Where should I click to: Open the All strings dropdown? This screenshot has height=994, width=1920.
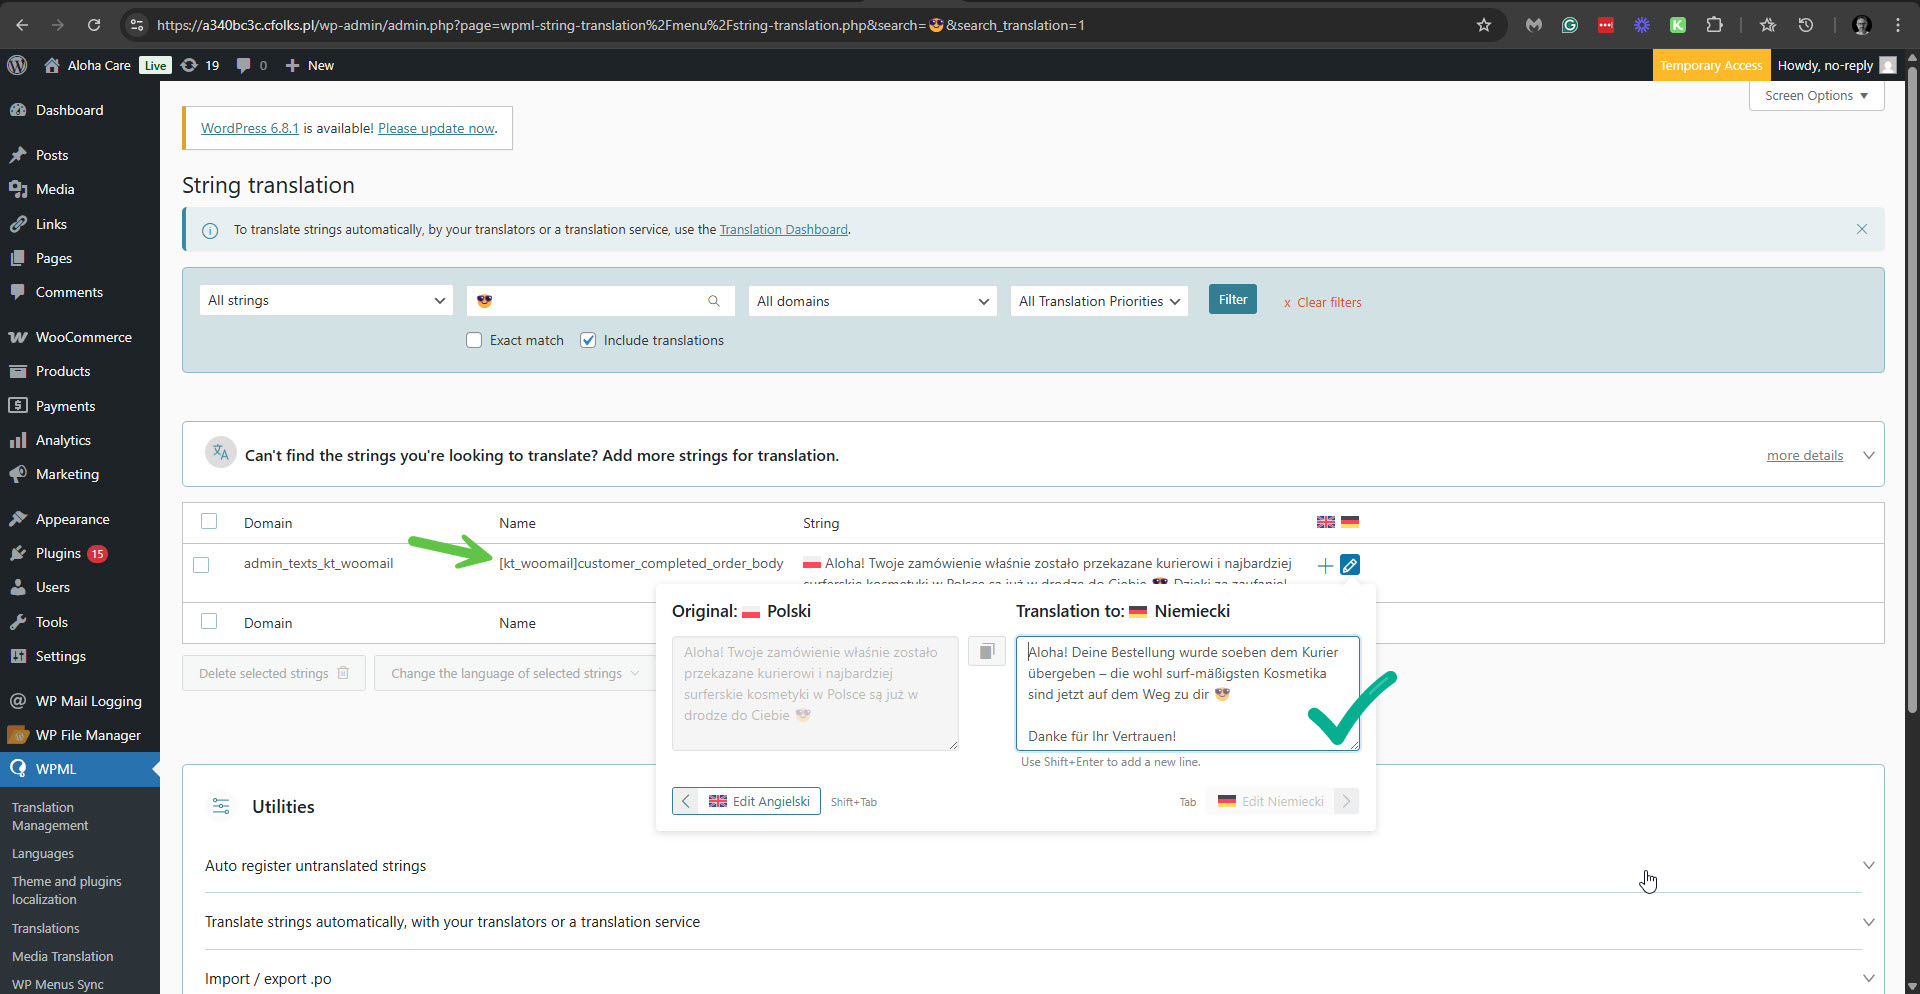pyautogui.click(x=327, y=300)
